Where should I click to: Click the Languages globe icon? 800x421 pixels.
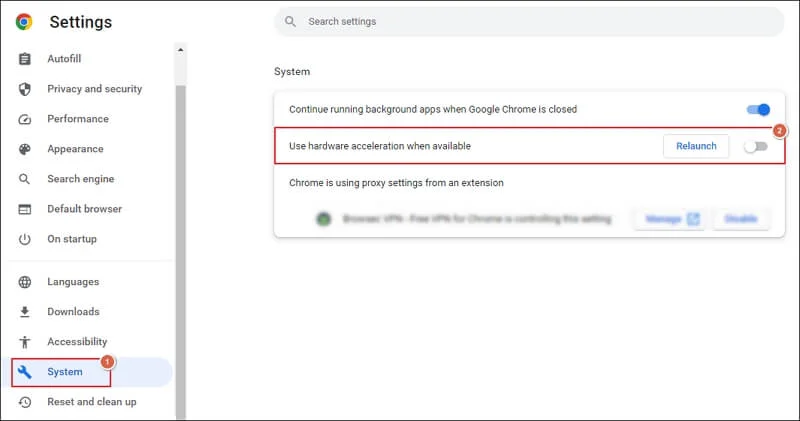click(x=24, y=282)
